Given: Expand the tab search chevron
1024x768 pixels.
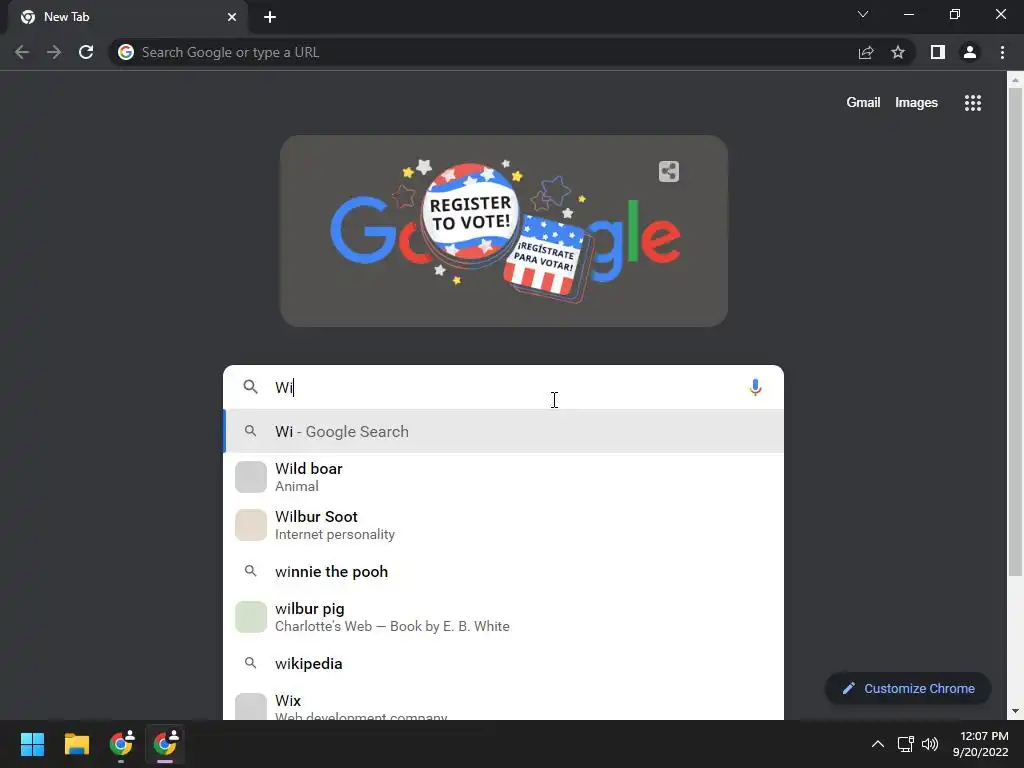Looking at the screenshot, I should click(863, 14).
